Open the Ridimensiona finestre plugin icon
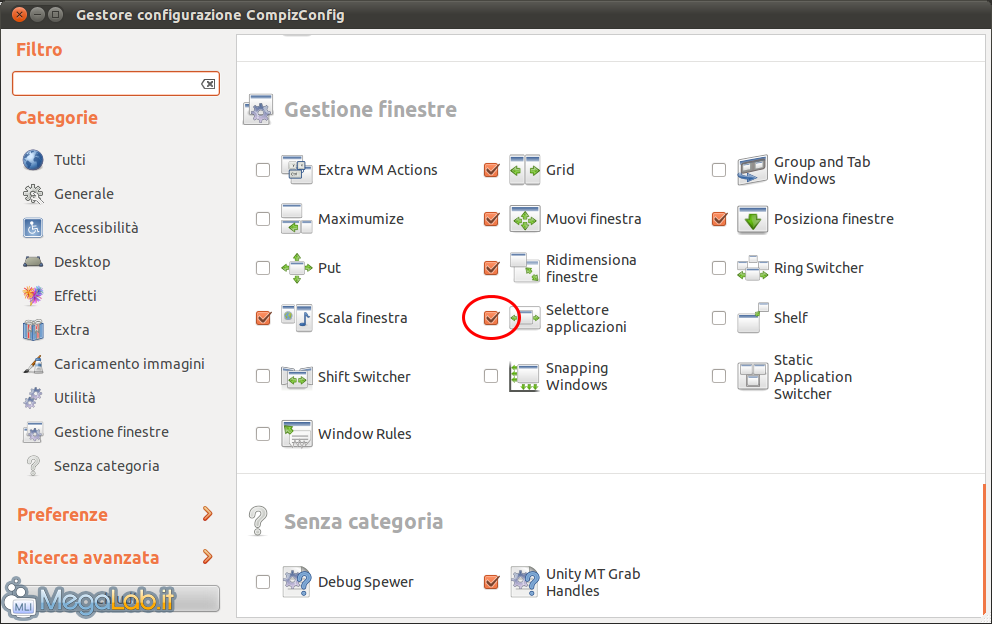The image size is (992, 624). 524,268
